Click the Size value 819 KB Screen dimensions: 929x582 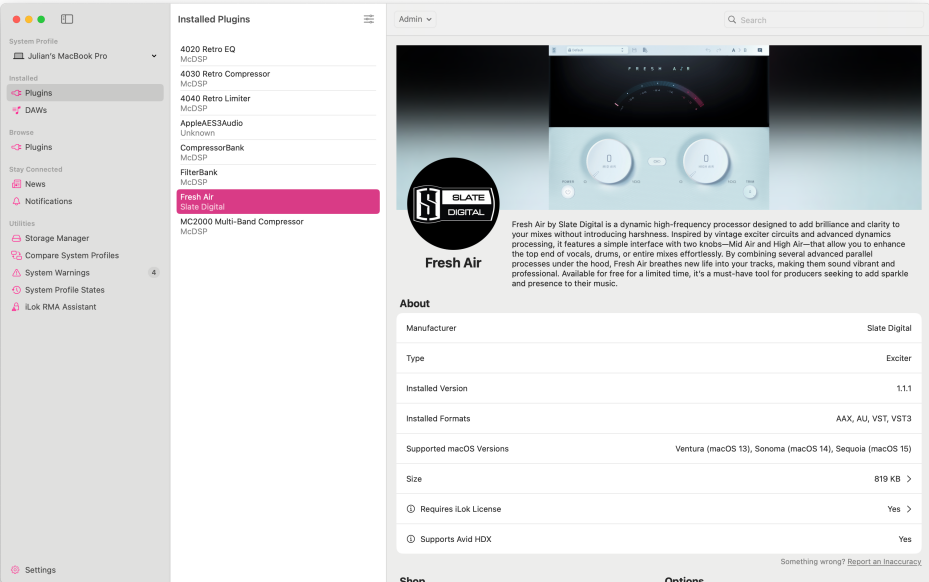click(x=887, y=479)
